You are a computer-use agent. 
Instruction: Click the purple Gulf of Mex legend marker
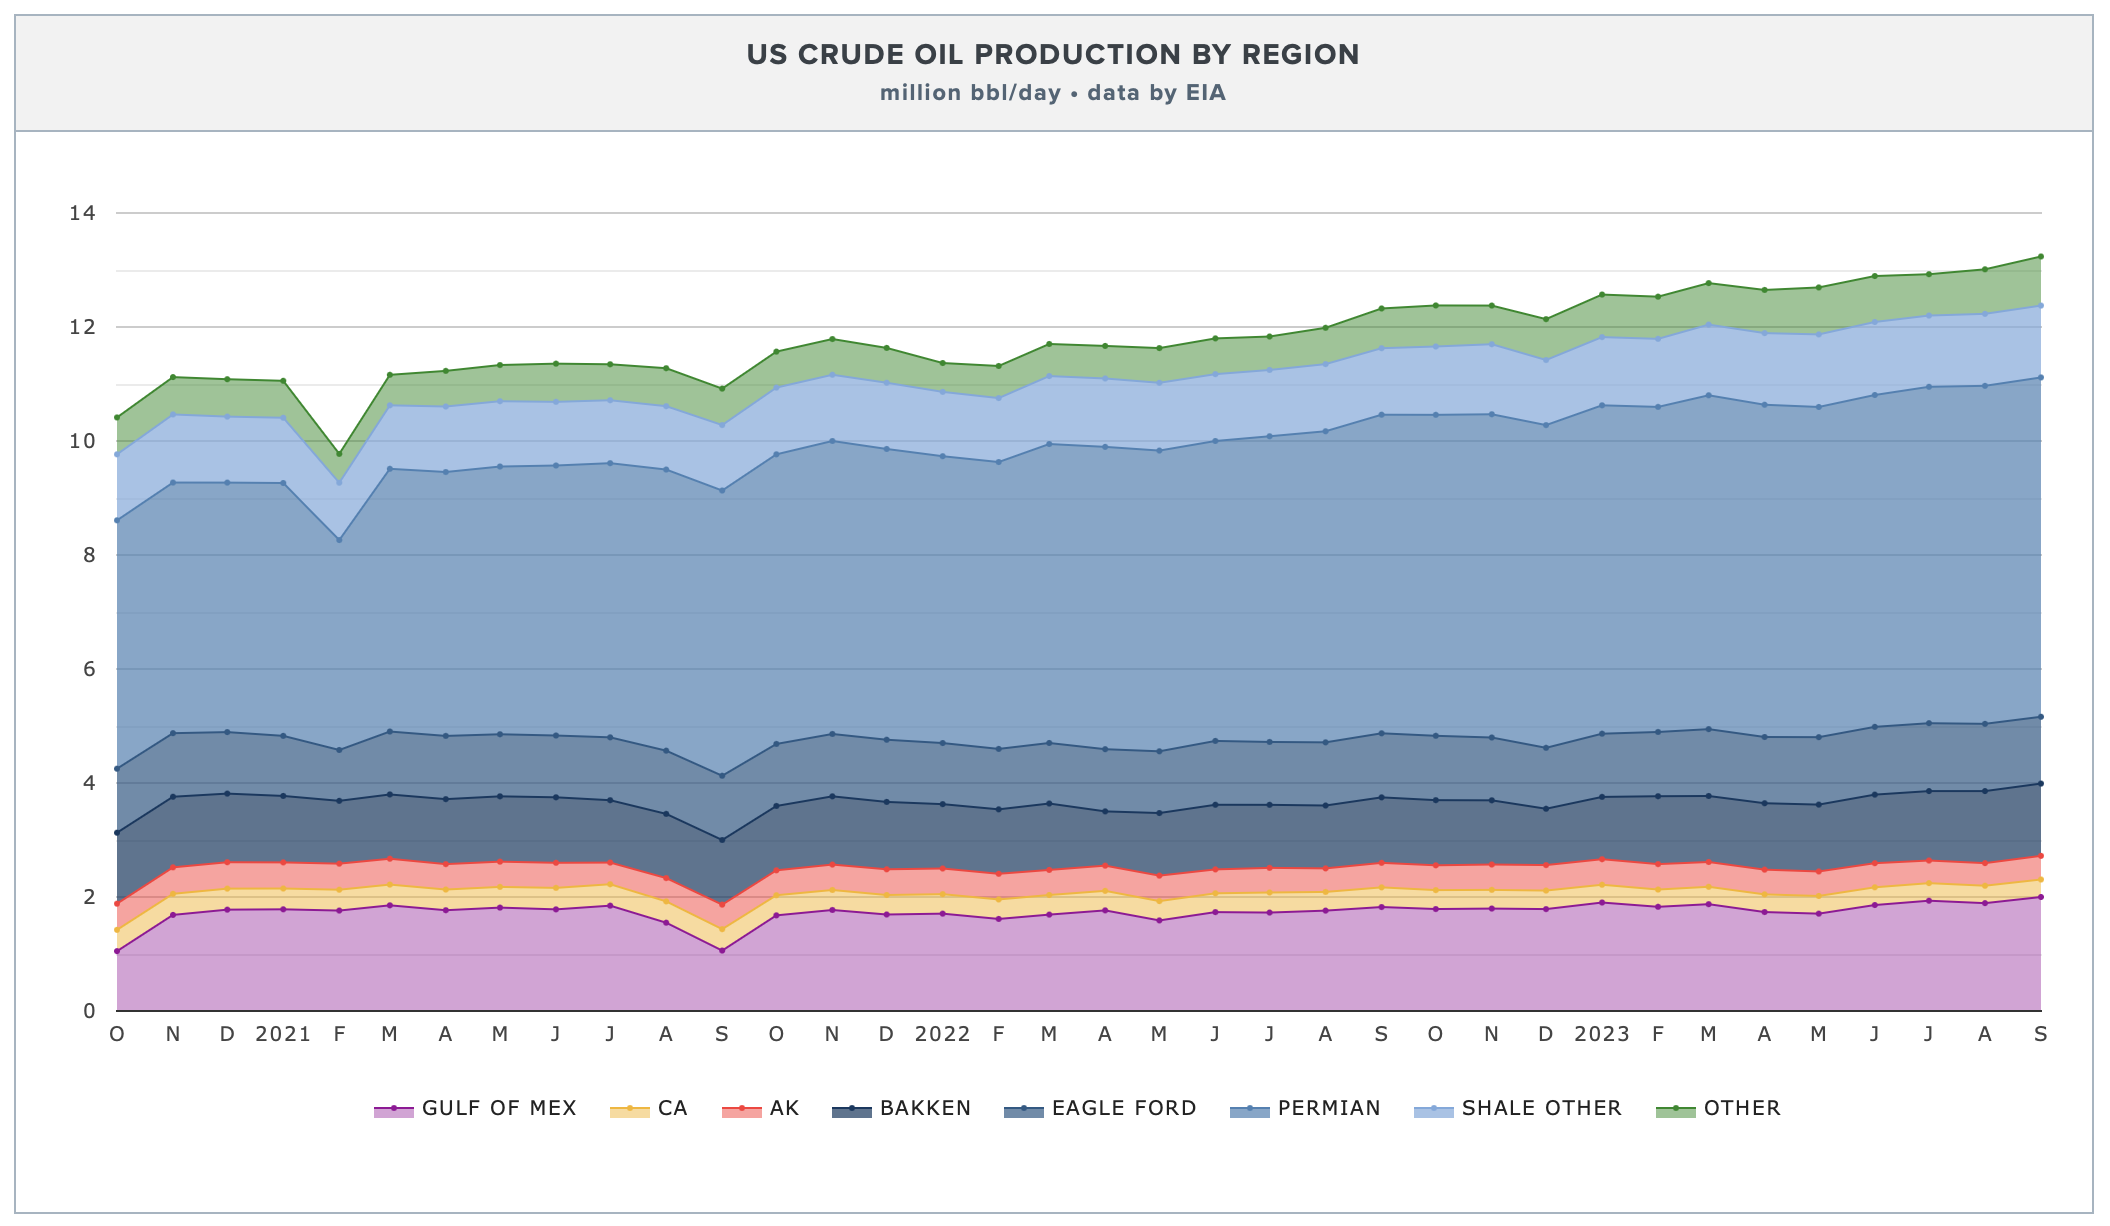(394, 1109)
